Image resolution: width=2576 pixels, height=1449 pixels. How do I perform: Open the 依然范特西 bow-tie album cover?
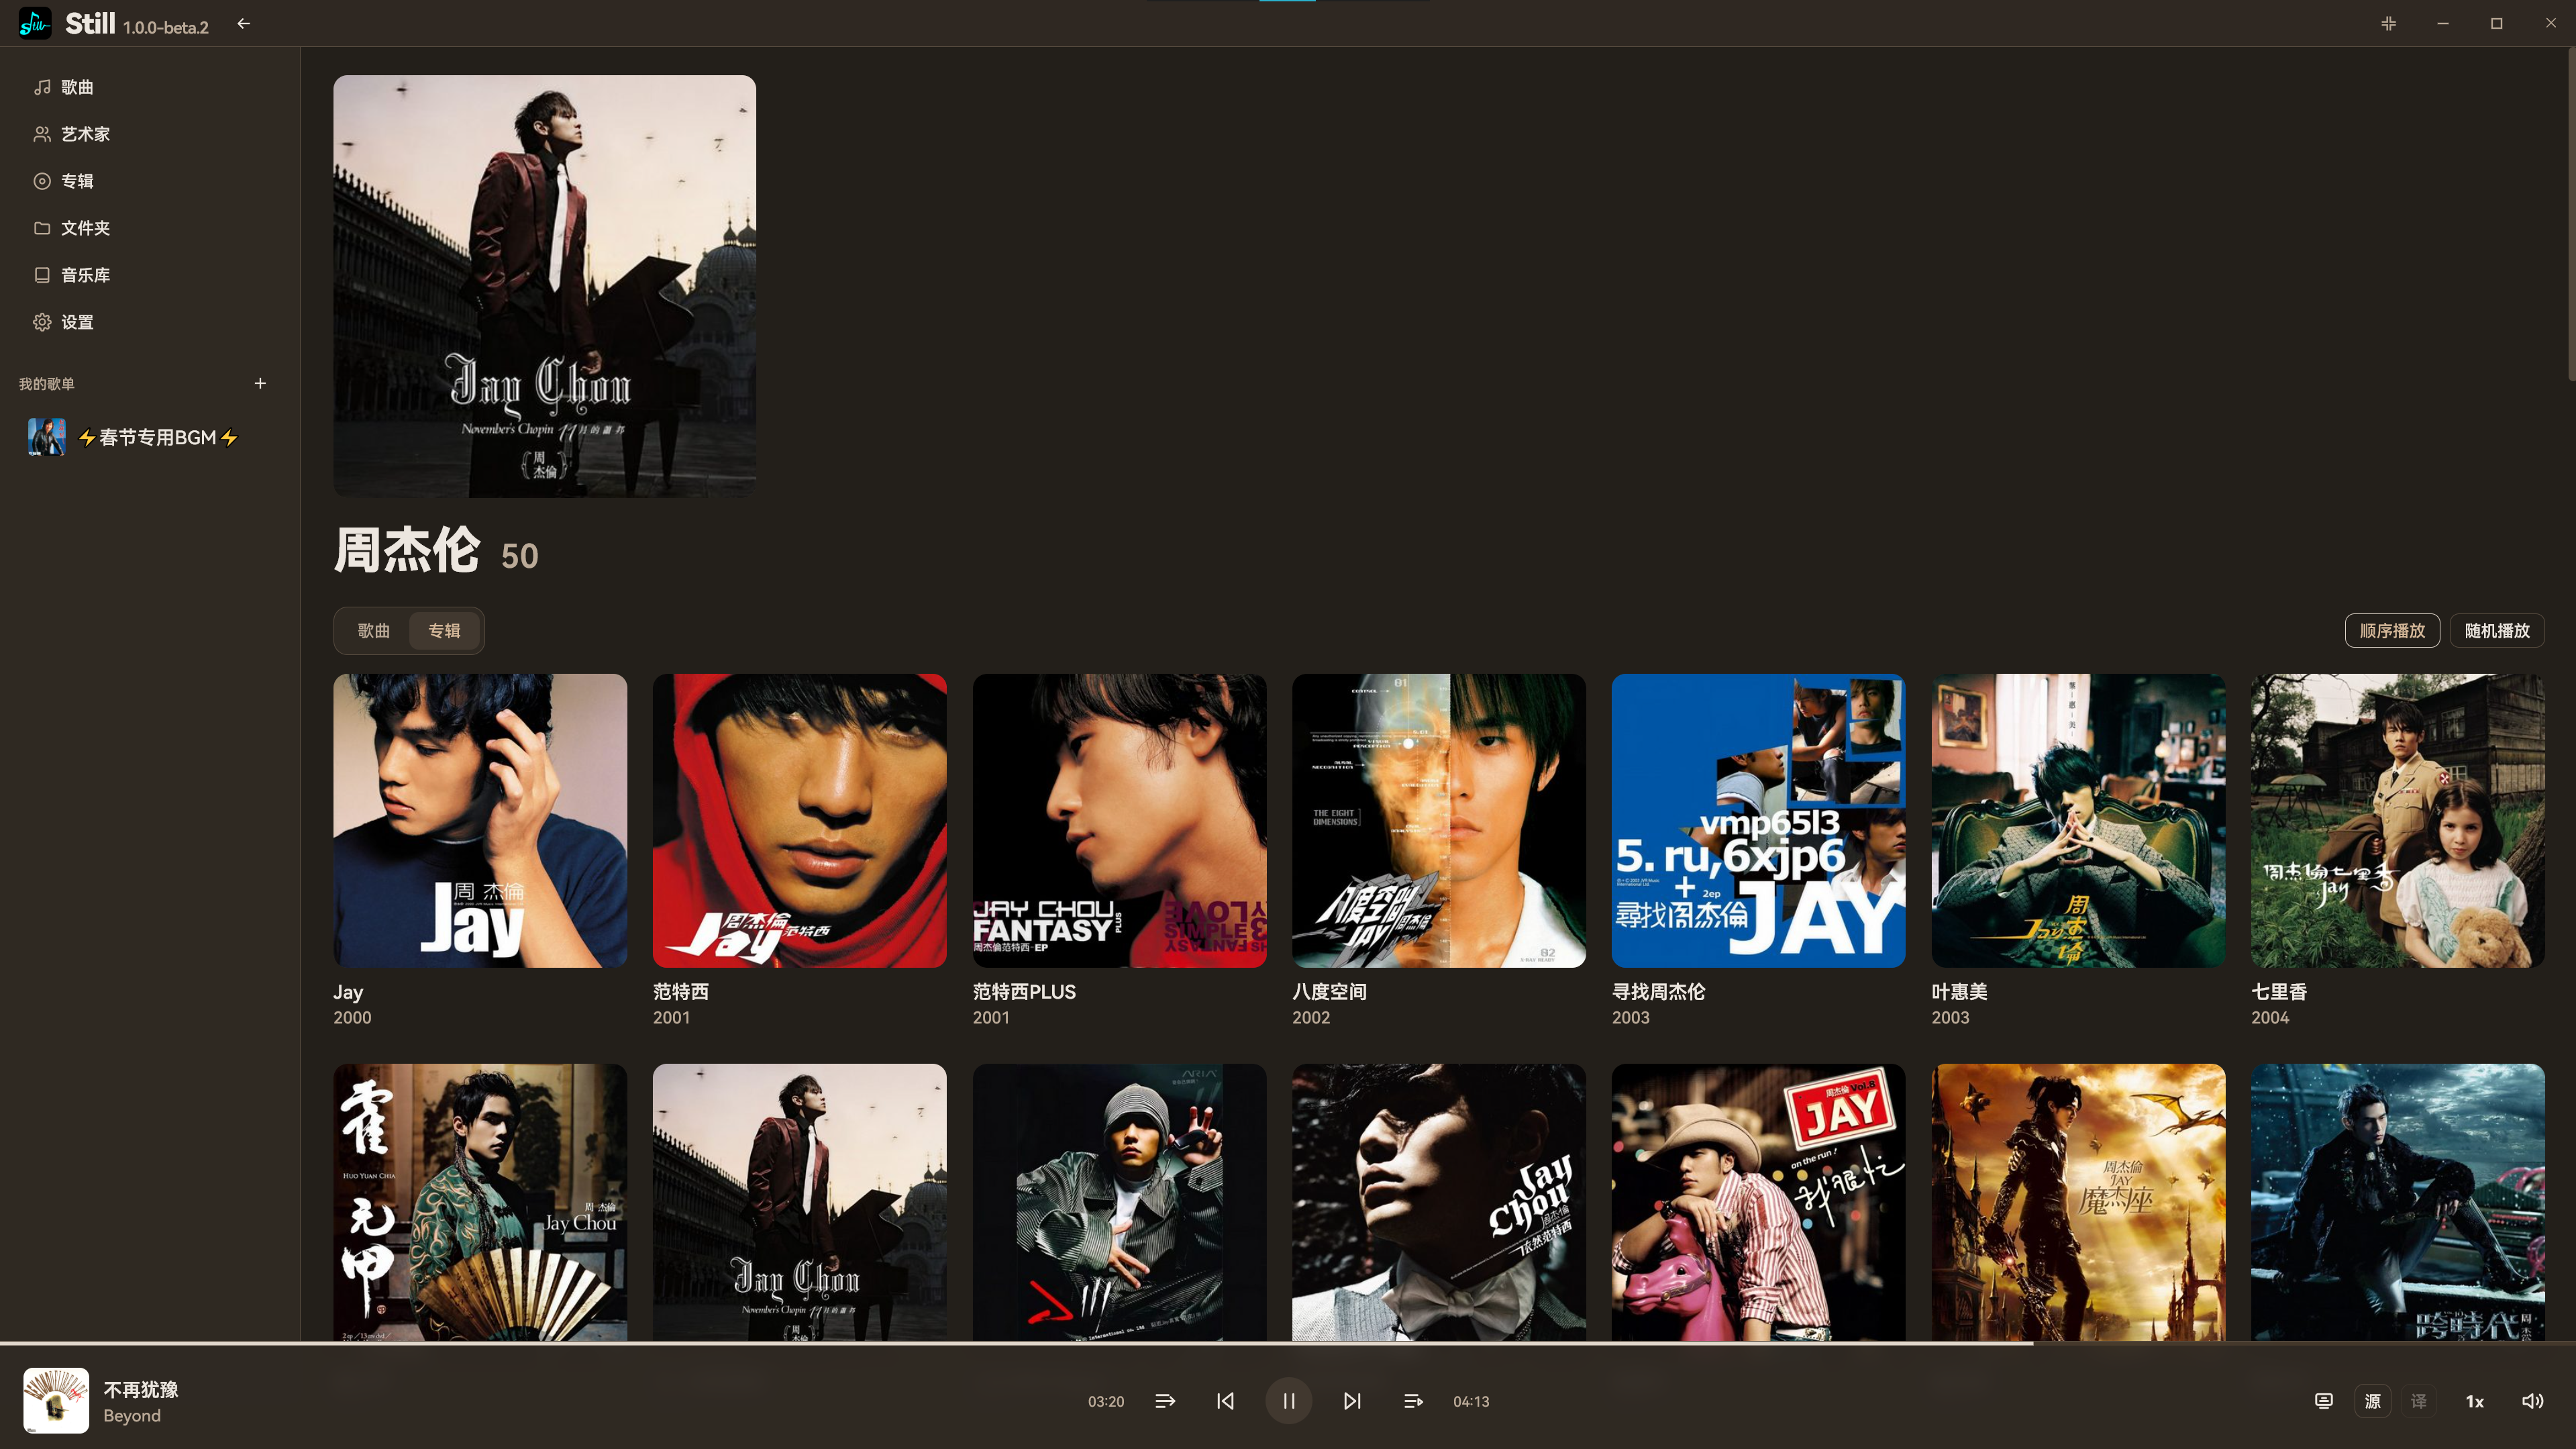click(1439, 1202)
